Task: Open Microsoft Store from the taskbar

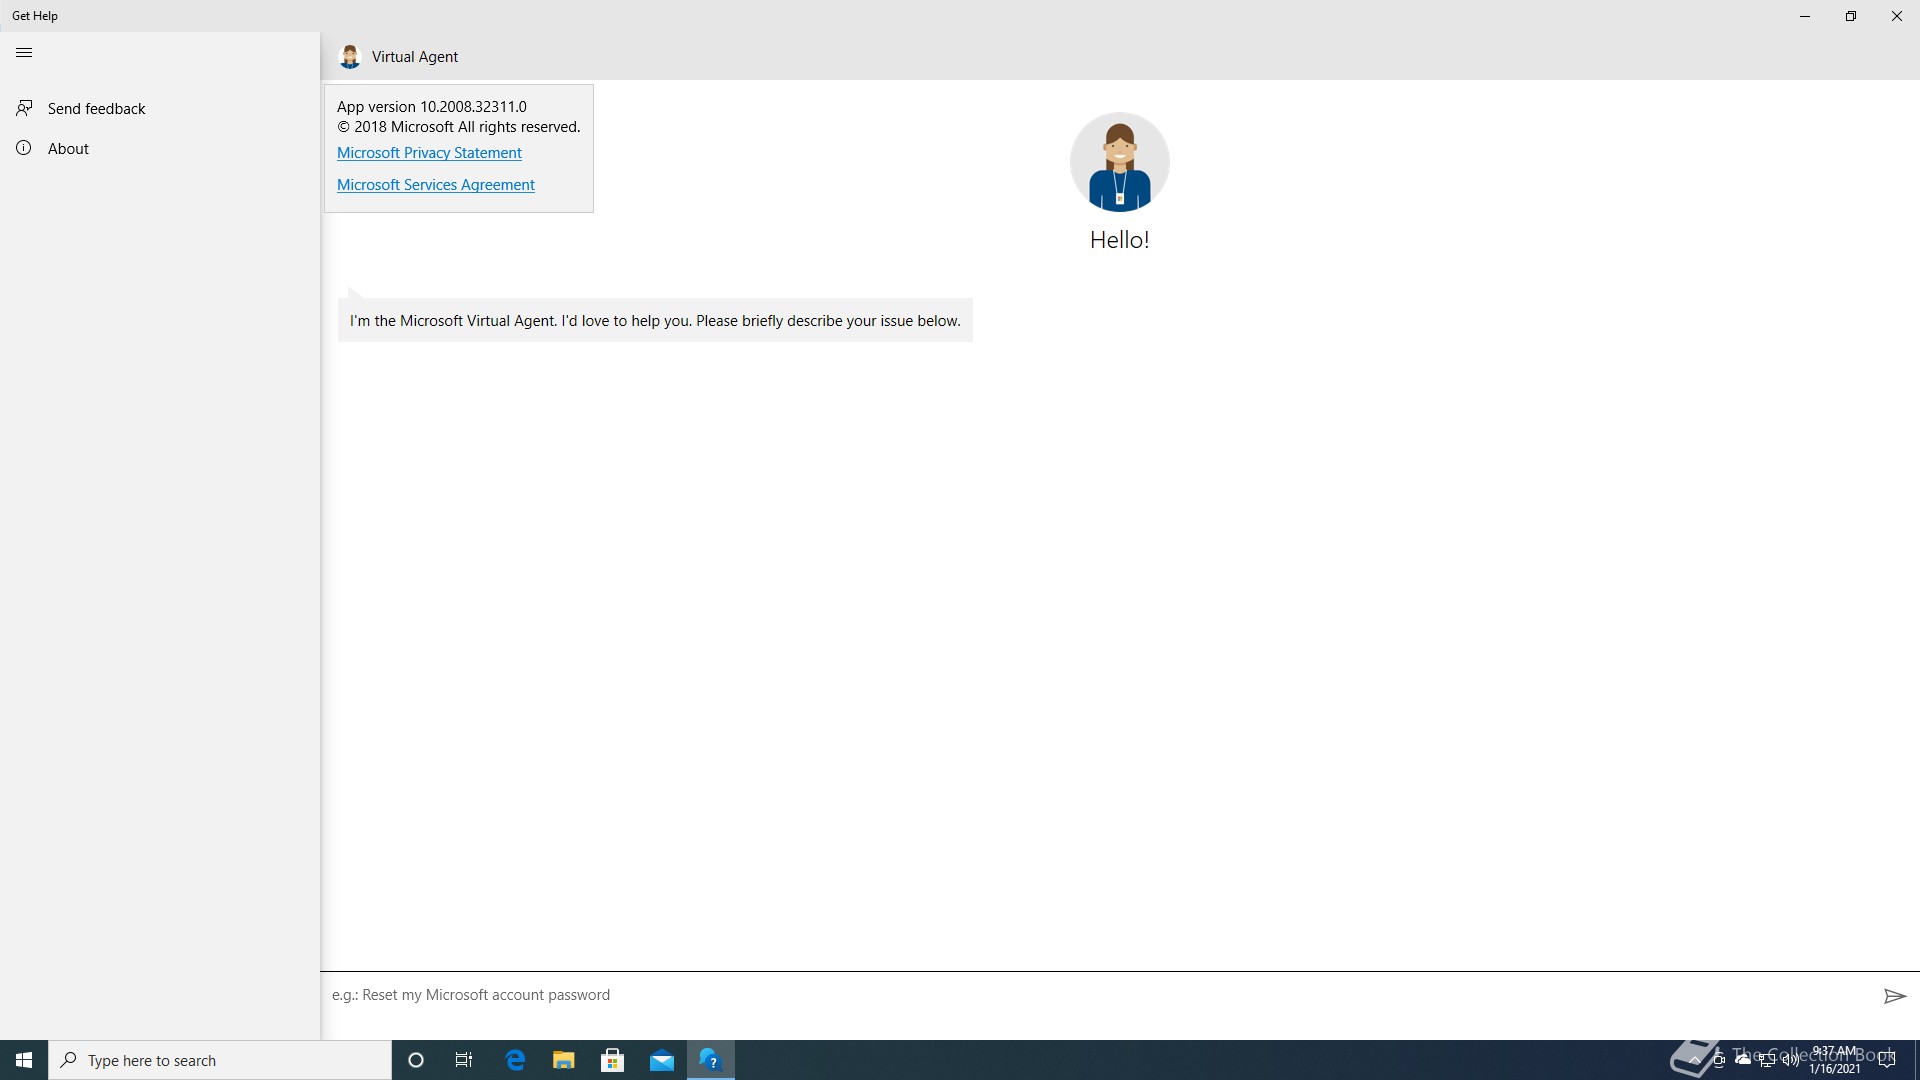Action: pyautogui.click(x=613, y=1060)
